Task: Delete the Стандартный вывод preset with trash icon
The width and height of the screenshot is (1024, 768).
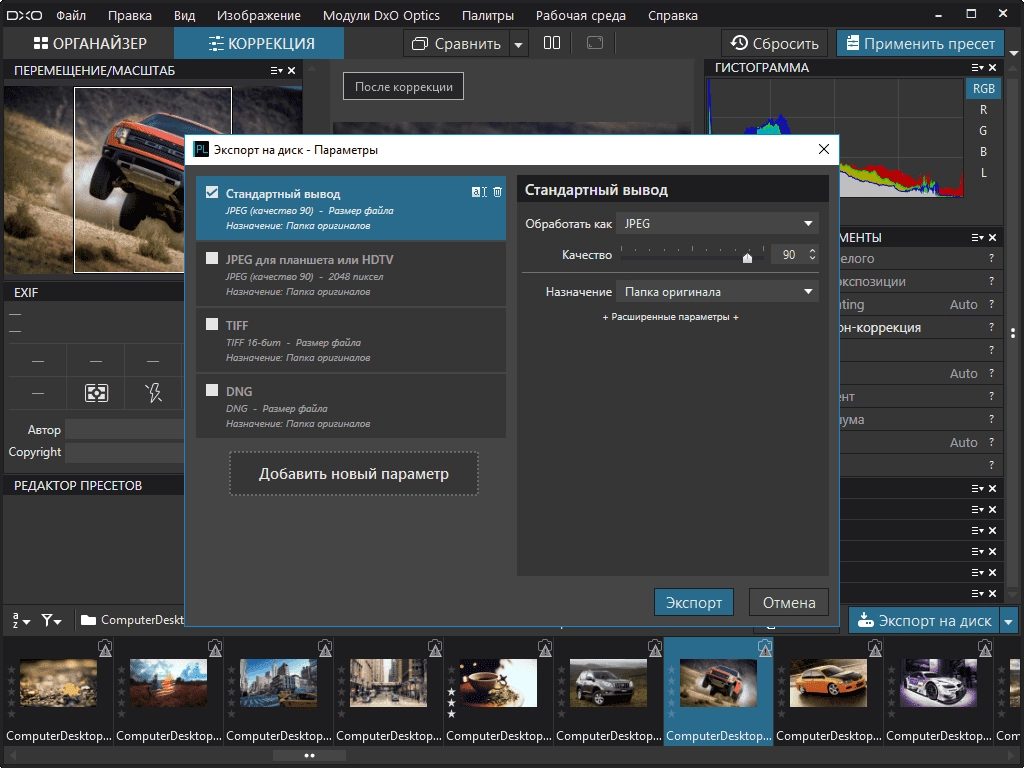Action: [x=498, y=192]
